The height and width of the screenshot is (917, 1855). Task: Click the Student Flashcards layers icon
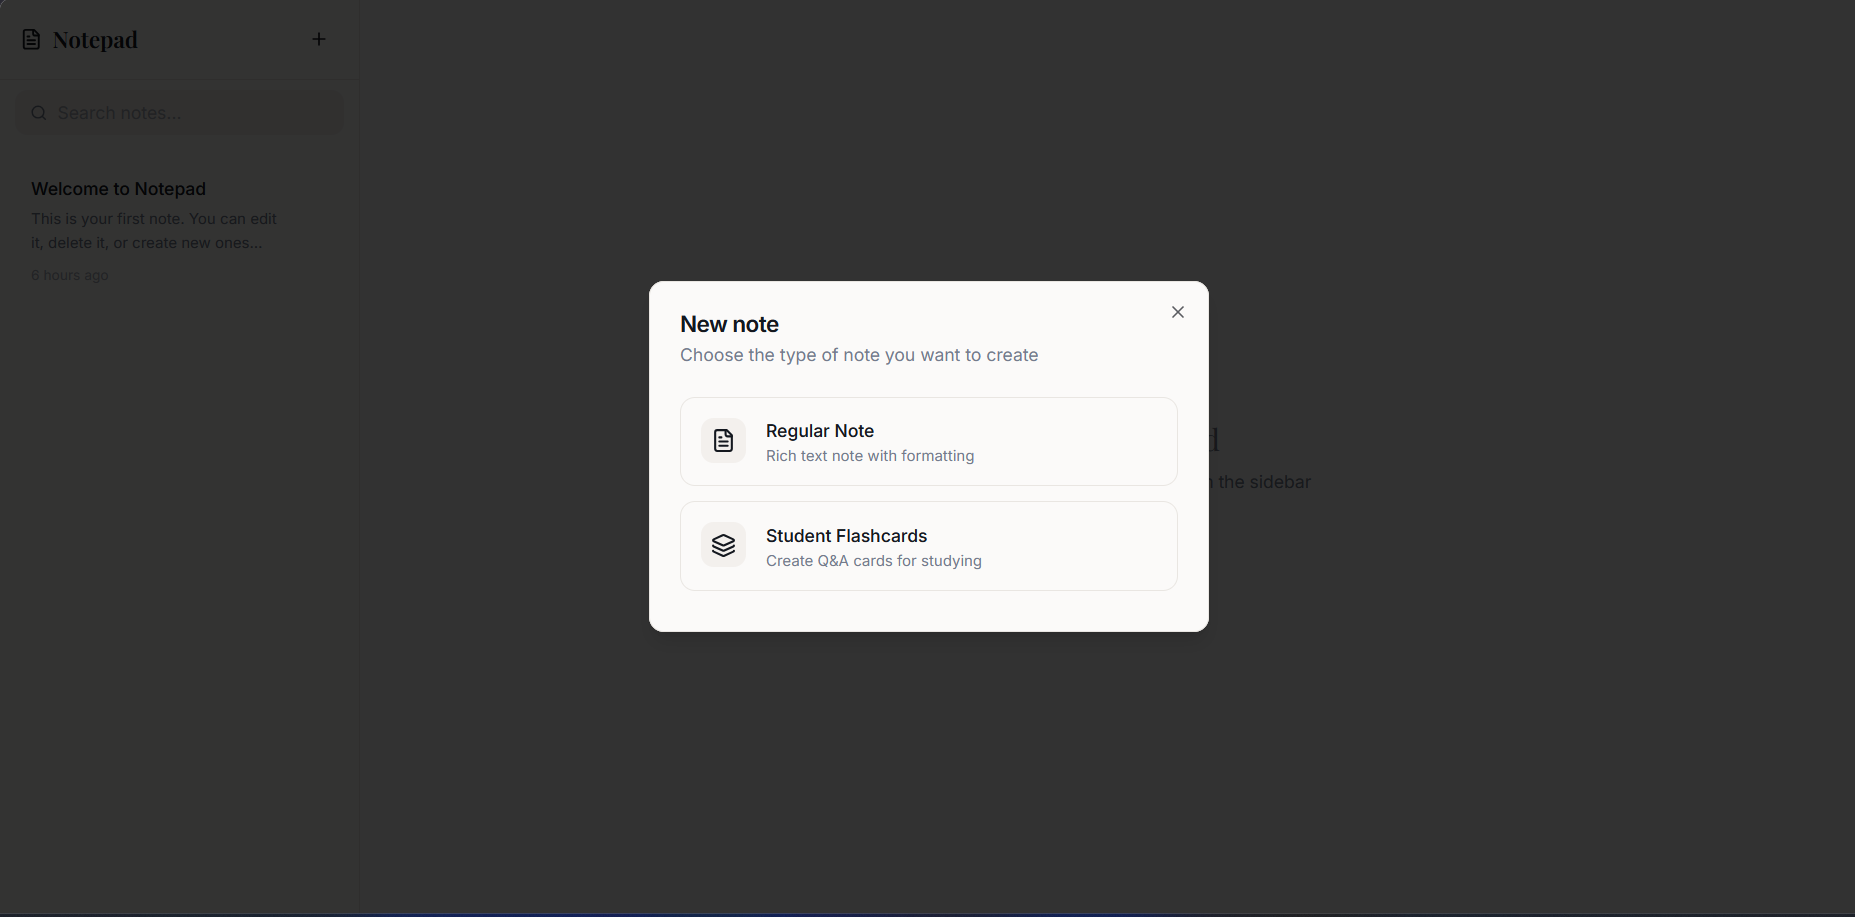click(723, 545)
